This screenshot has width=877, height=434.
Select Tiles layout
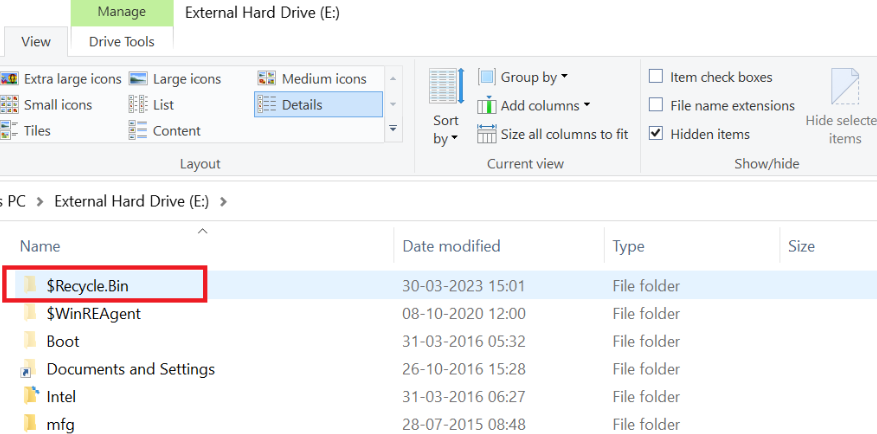tap(25, 131)
